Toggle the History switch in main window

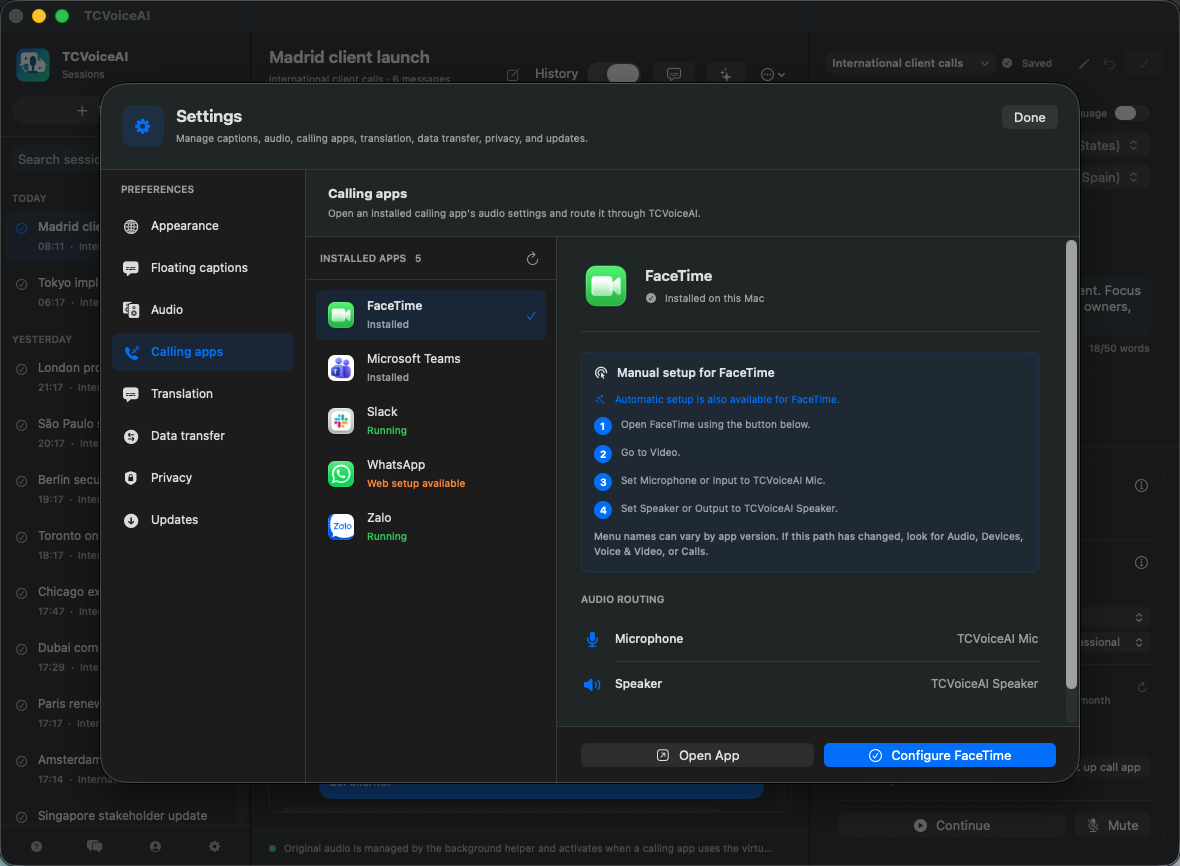pos(613,73)
